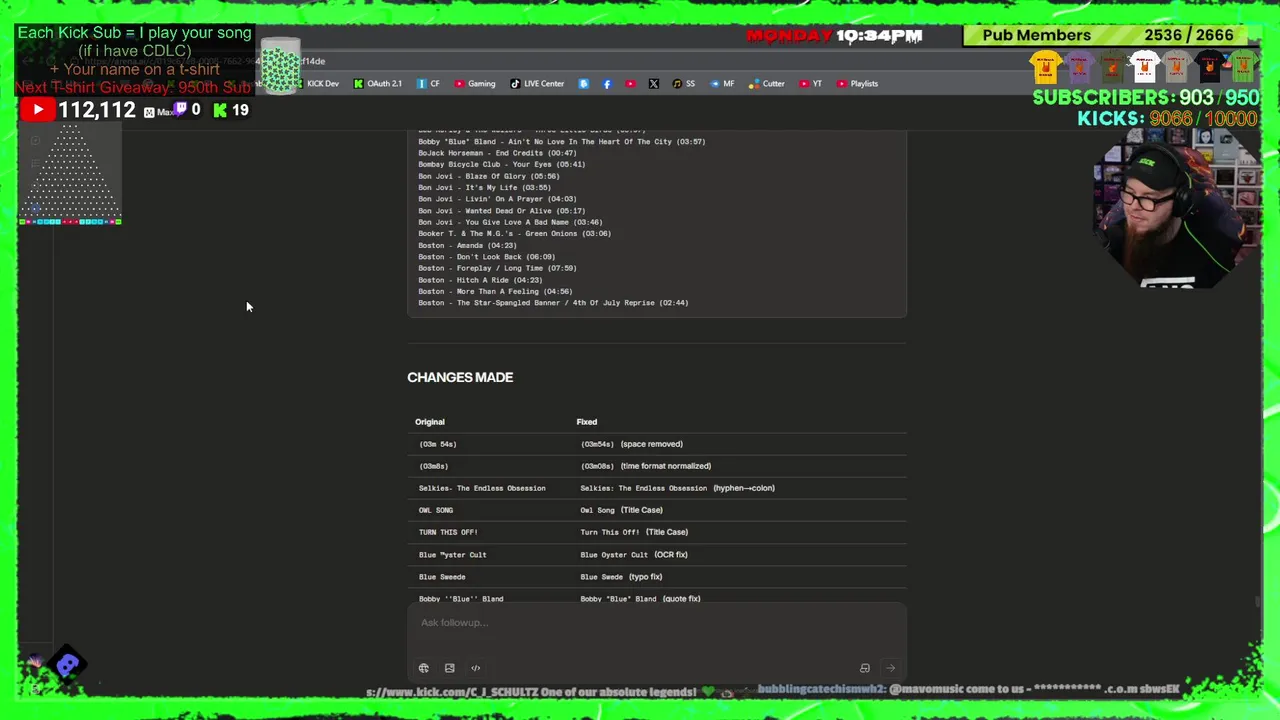Open the X (Twitter) bookmark icon
This screenshot has height=720, width=1280.
pos(654,84)
